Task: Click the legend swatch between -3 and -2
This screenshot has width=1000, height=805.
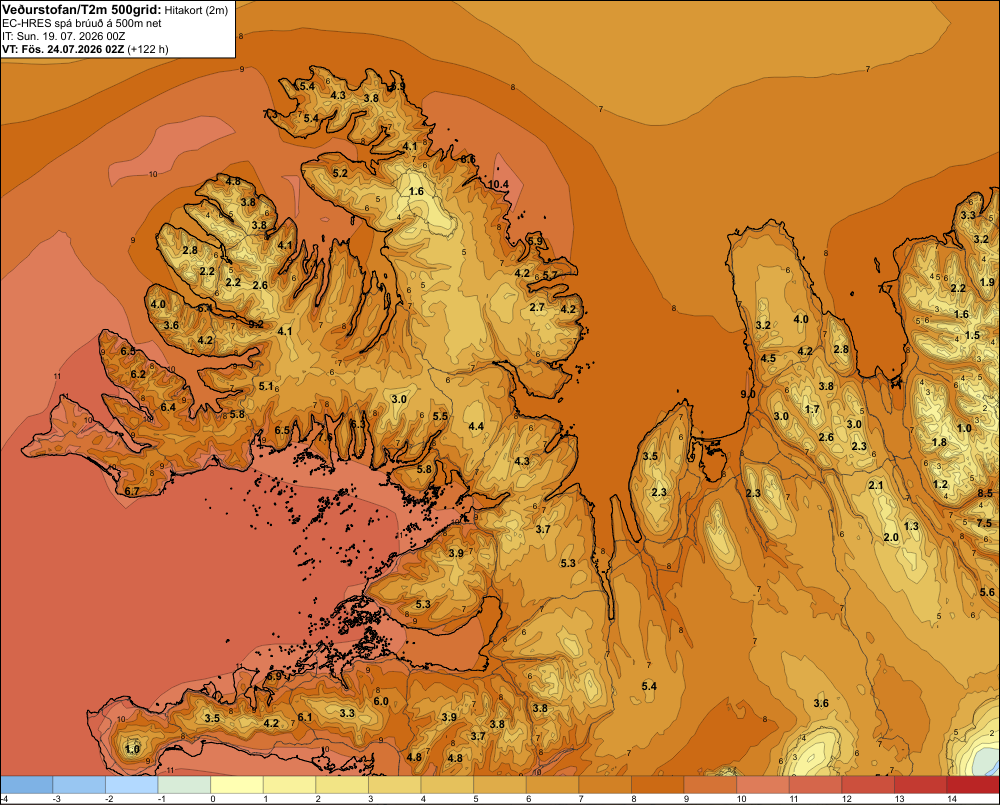Action: (x=79, y=785)
